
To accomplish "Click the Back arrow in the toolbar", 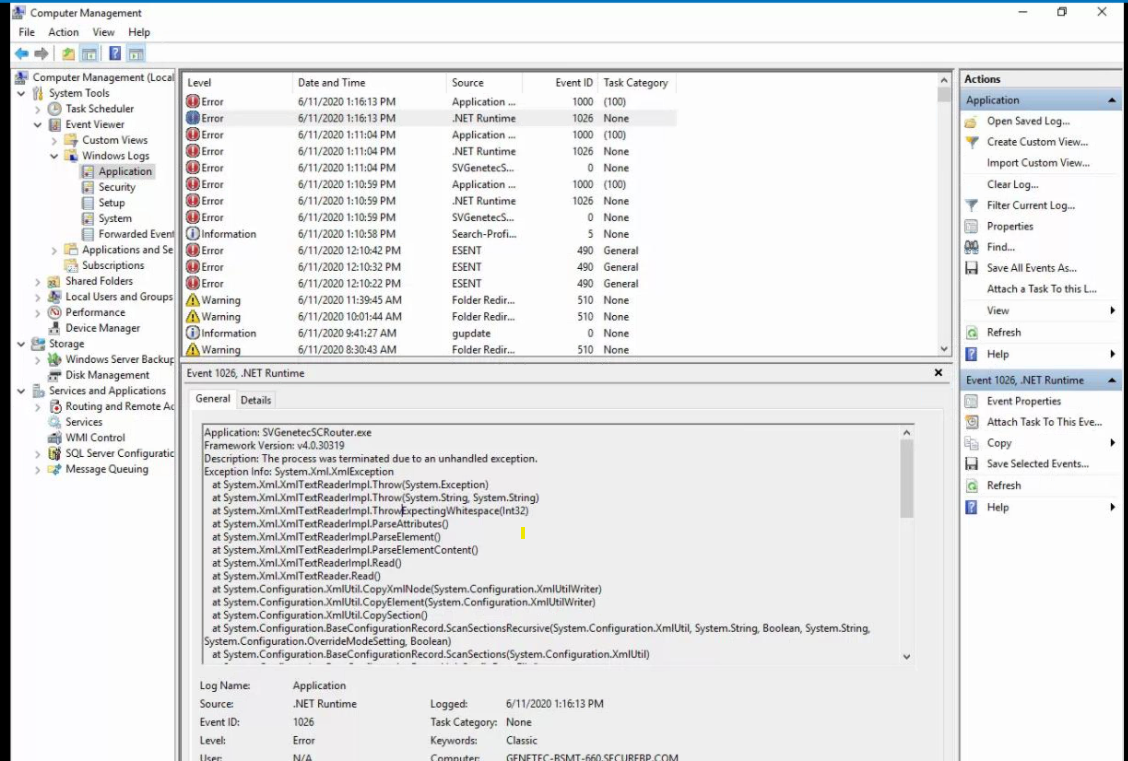I will click(21, 54).
